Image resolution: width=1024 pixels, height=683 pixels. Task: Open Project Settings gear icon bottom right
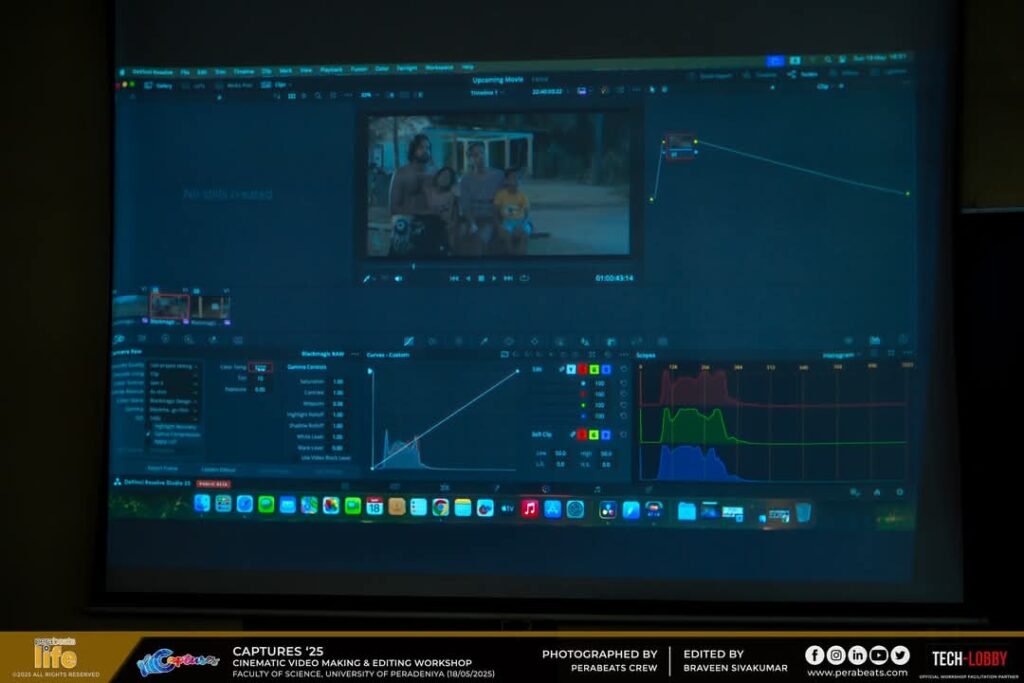[x=900, y=492]
